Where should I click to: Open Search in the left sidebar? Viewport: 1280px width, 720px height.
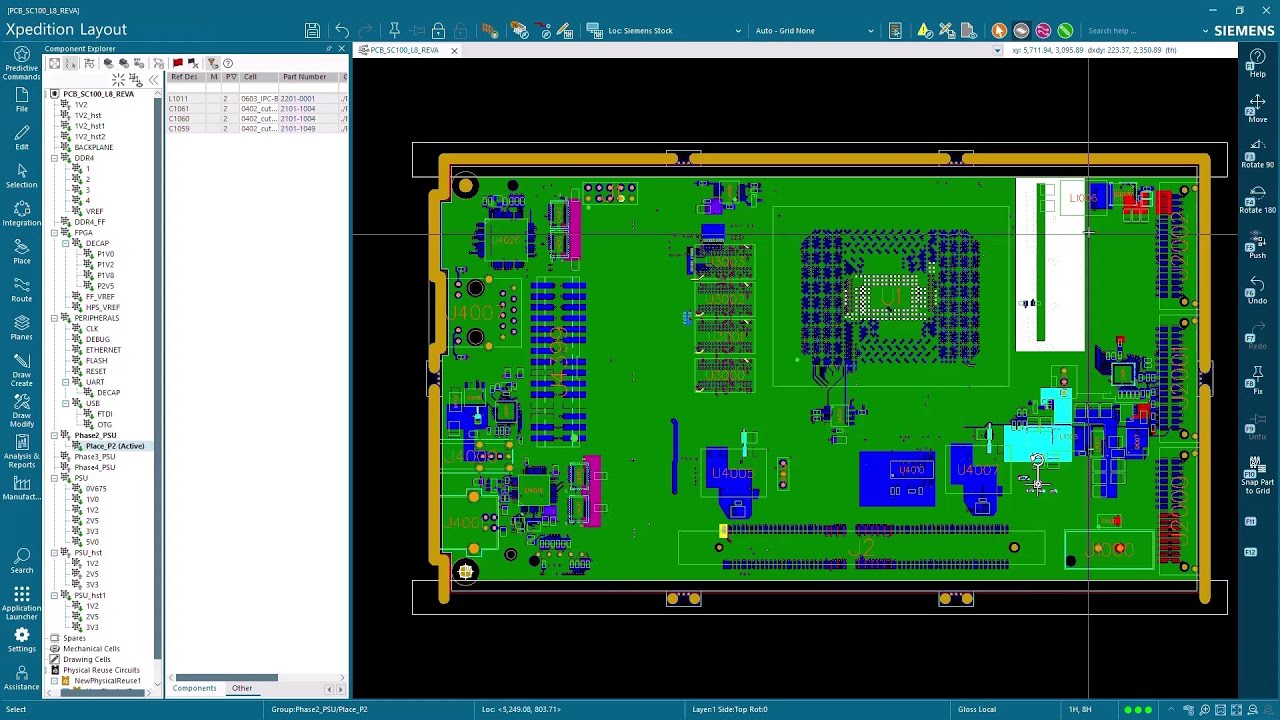[21, 562]
